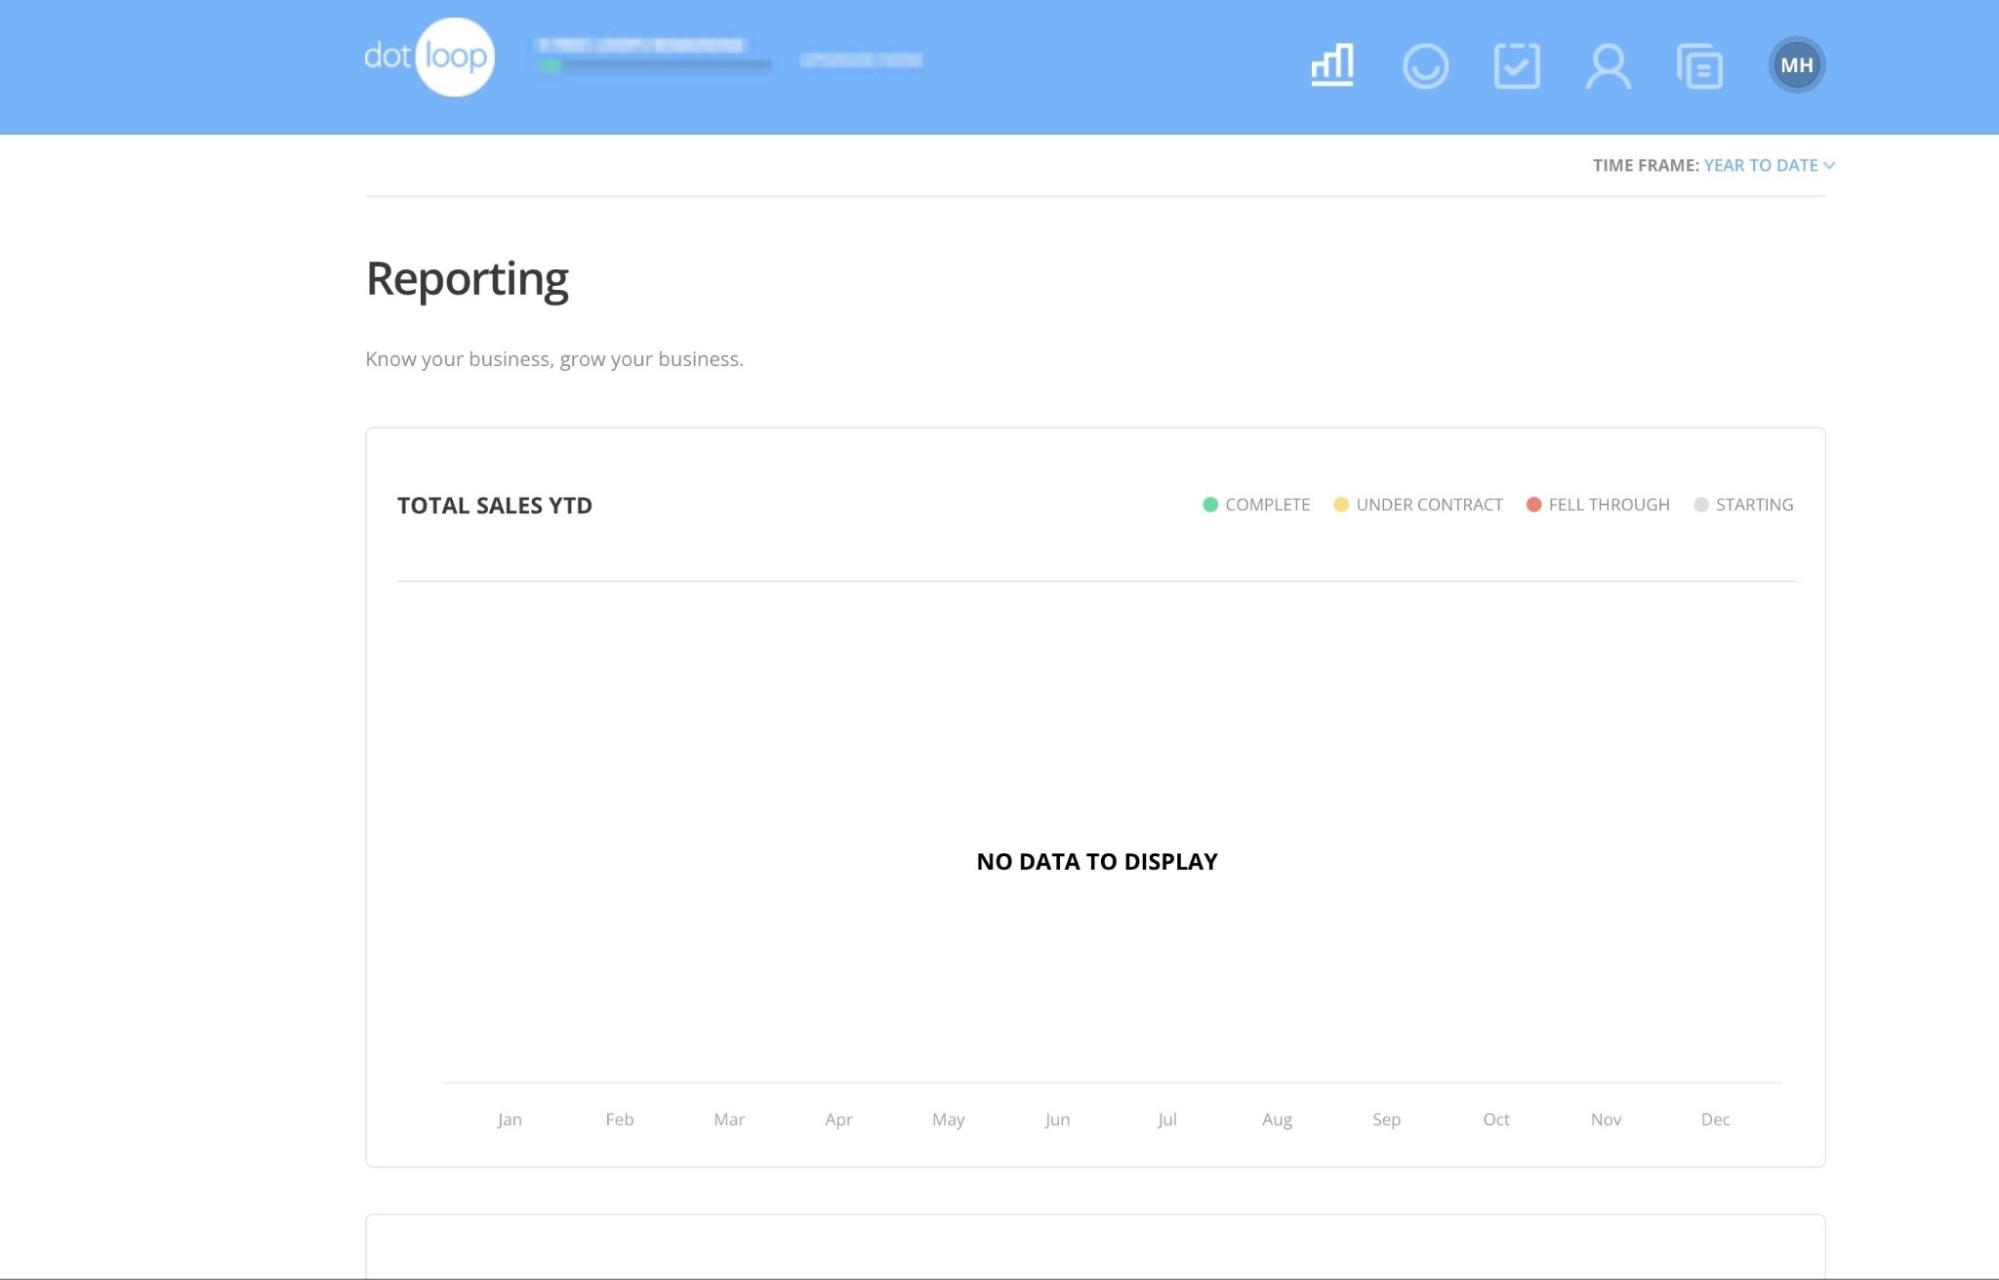Click the Jan label on the chart axis
This screenshot has height=1280, width=1999.
pyautogui.click(x=510, y=1119)
